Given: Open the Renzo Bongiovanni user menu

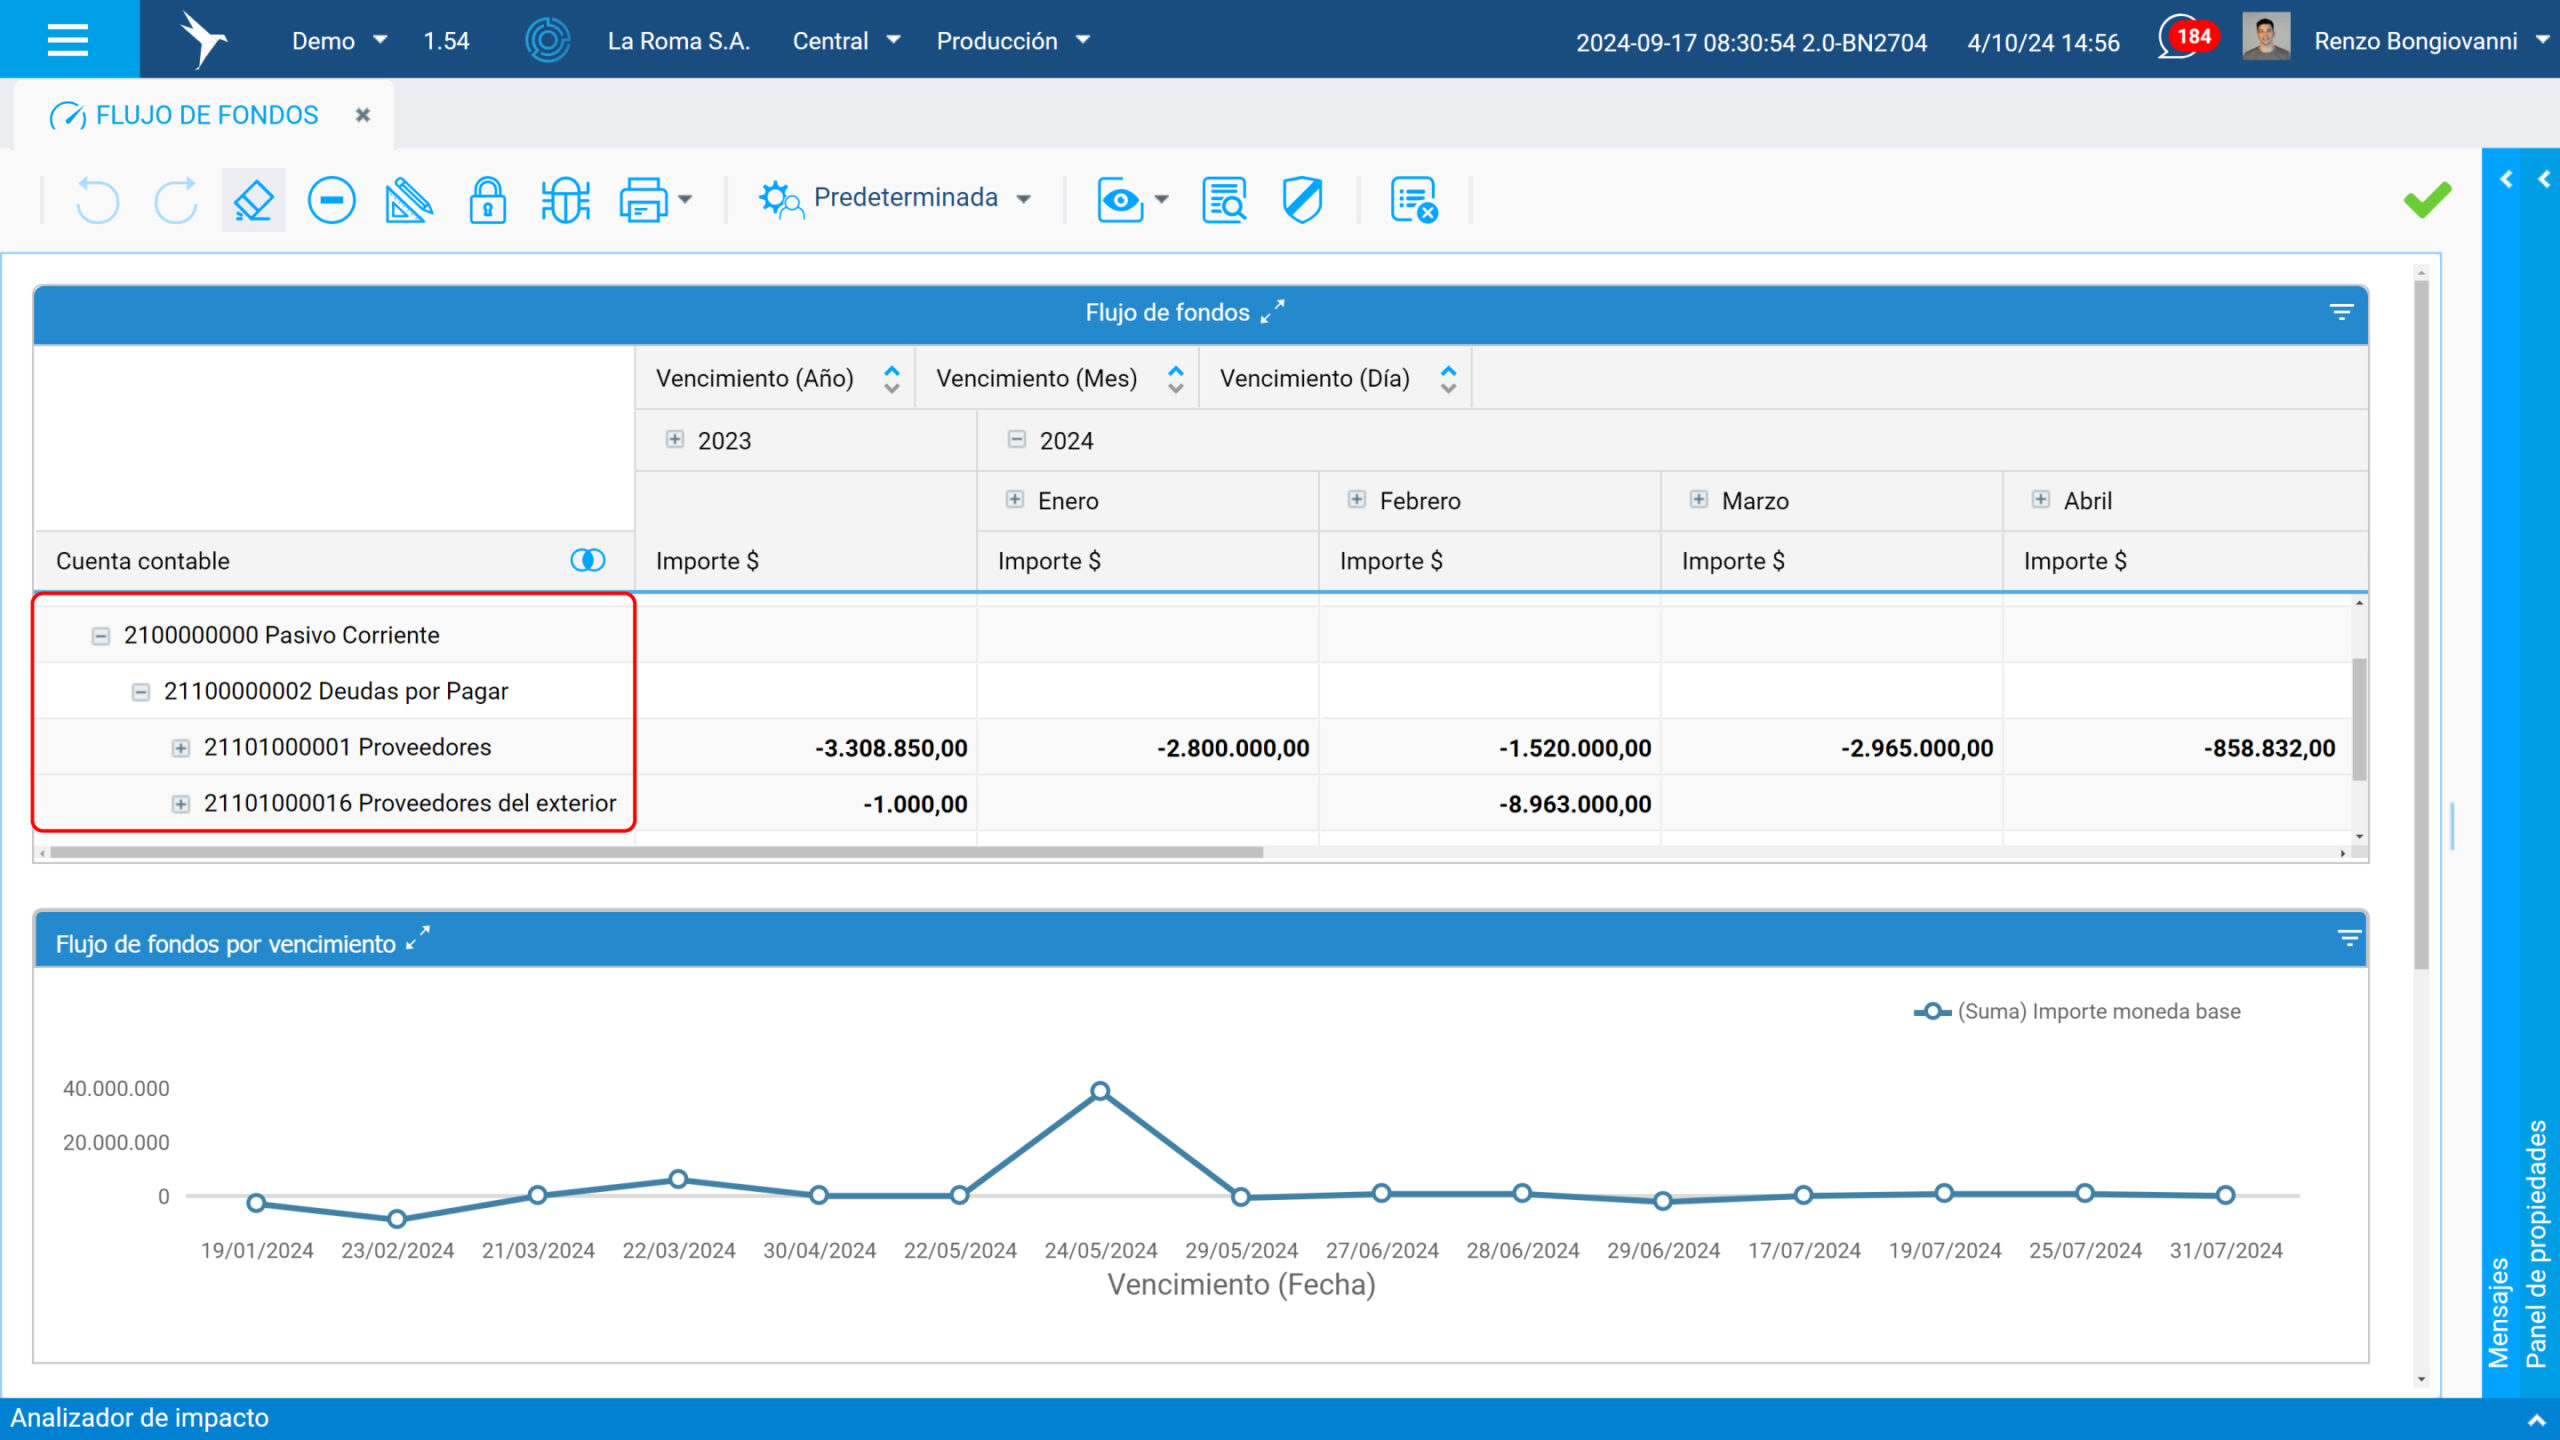Looking at the screenshot, I should (x=2432, y=40).
